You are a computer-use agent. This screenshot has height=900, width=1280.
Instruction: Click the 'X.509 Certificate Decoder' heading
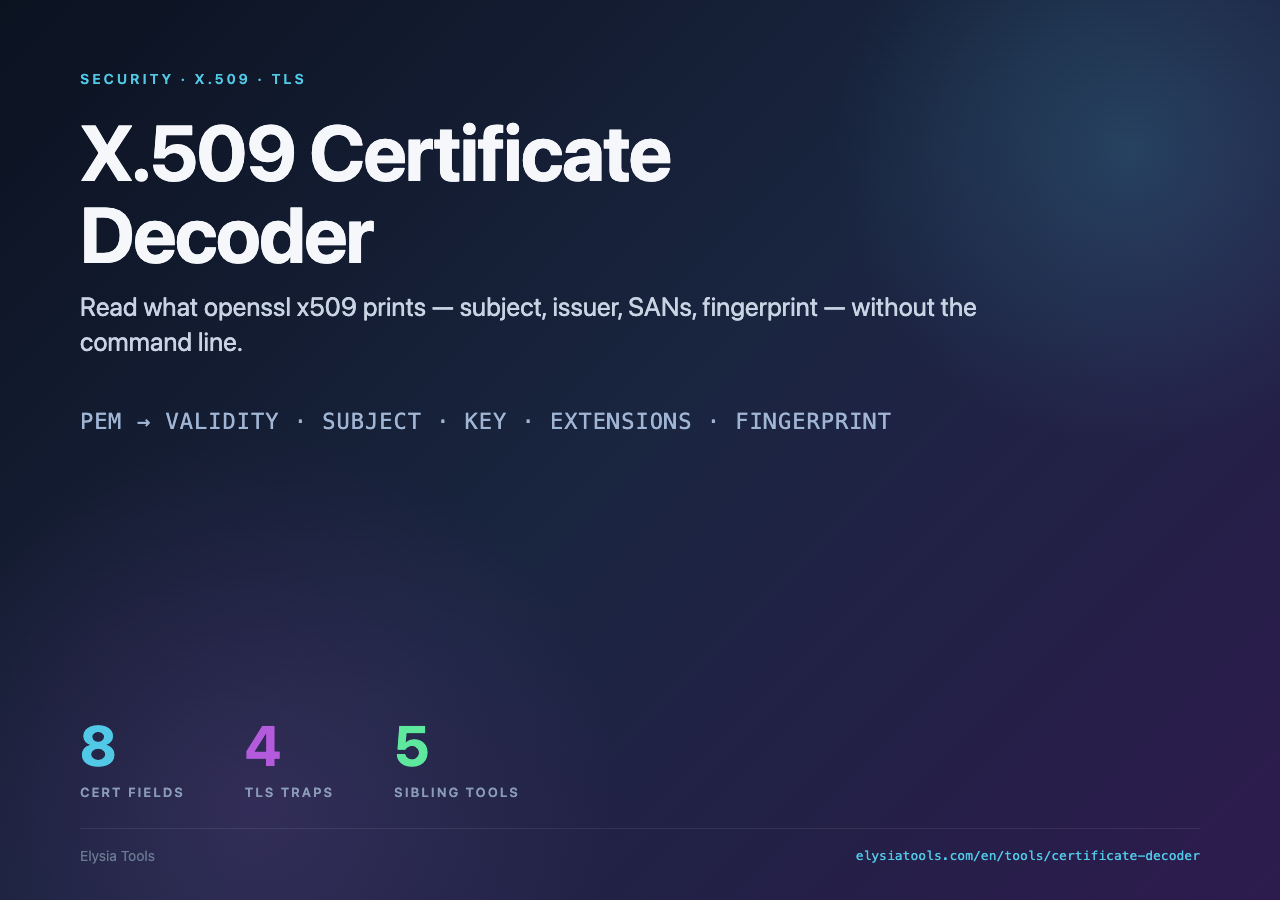coord(375,194)
